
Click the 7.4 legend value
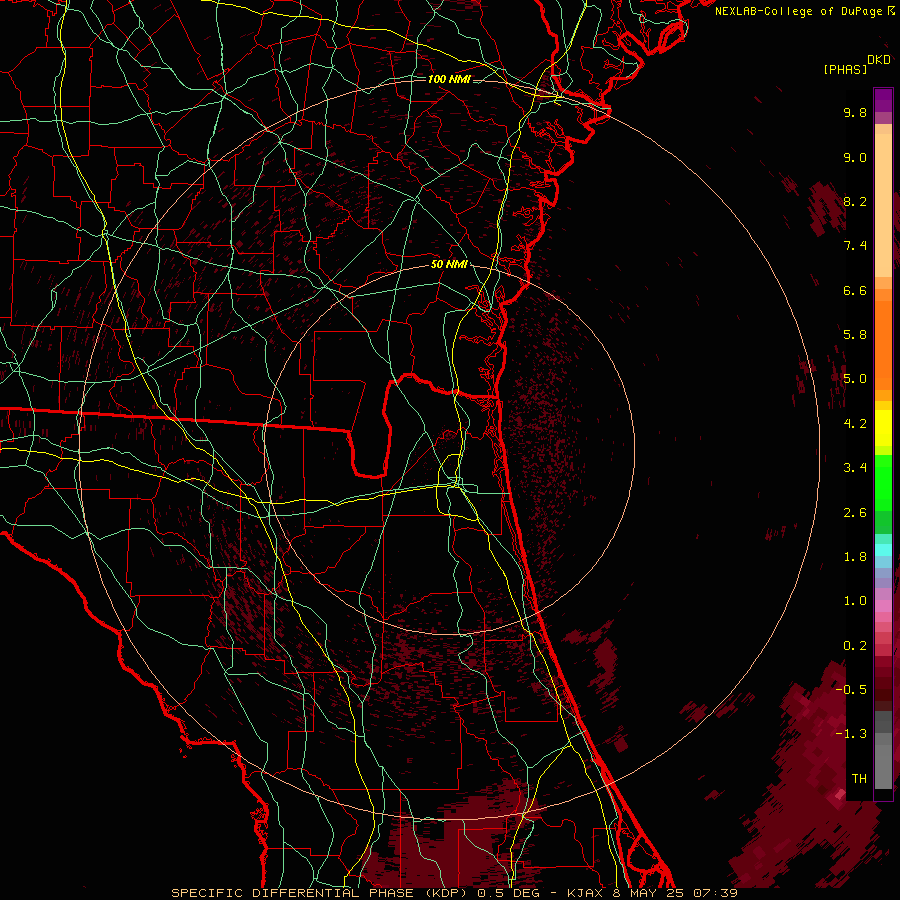point(855,246)
